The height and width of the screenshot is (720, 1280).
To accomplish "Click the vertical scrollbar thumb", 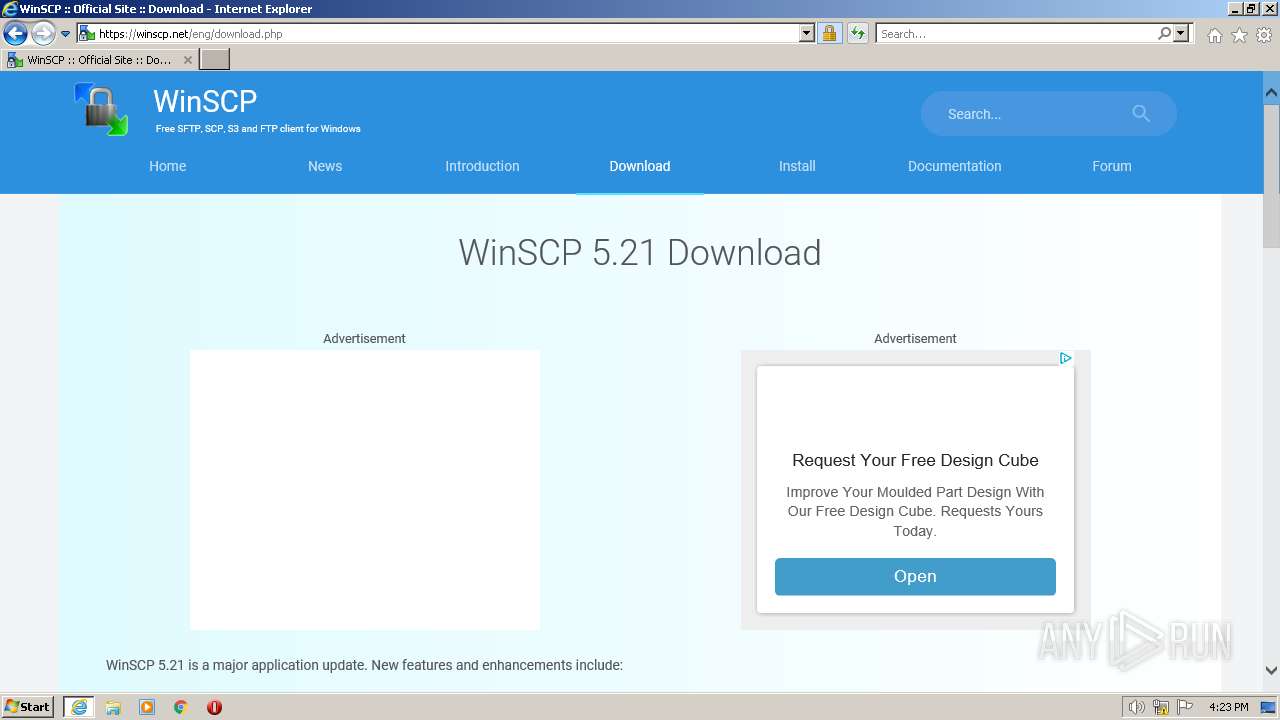I will (1271, 175).
